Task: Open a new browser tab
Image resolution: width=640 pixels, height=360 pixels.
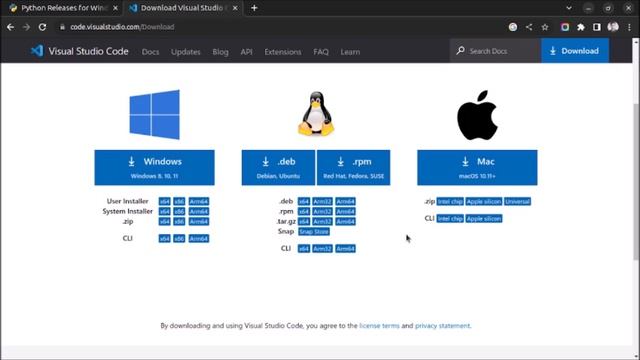Action: pos(254,8)
